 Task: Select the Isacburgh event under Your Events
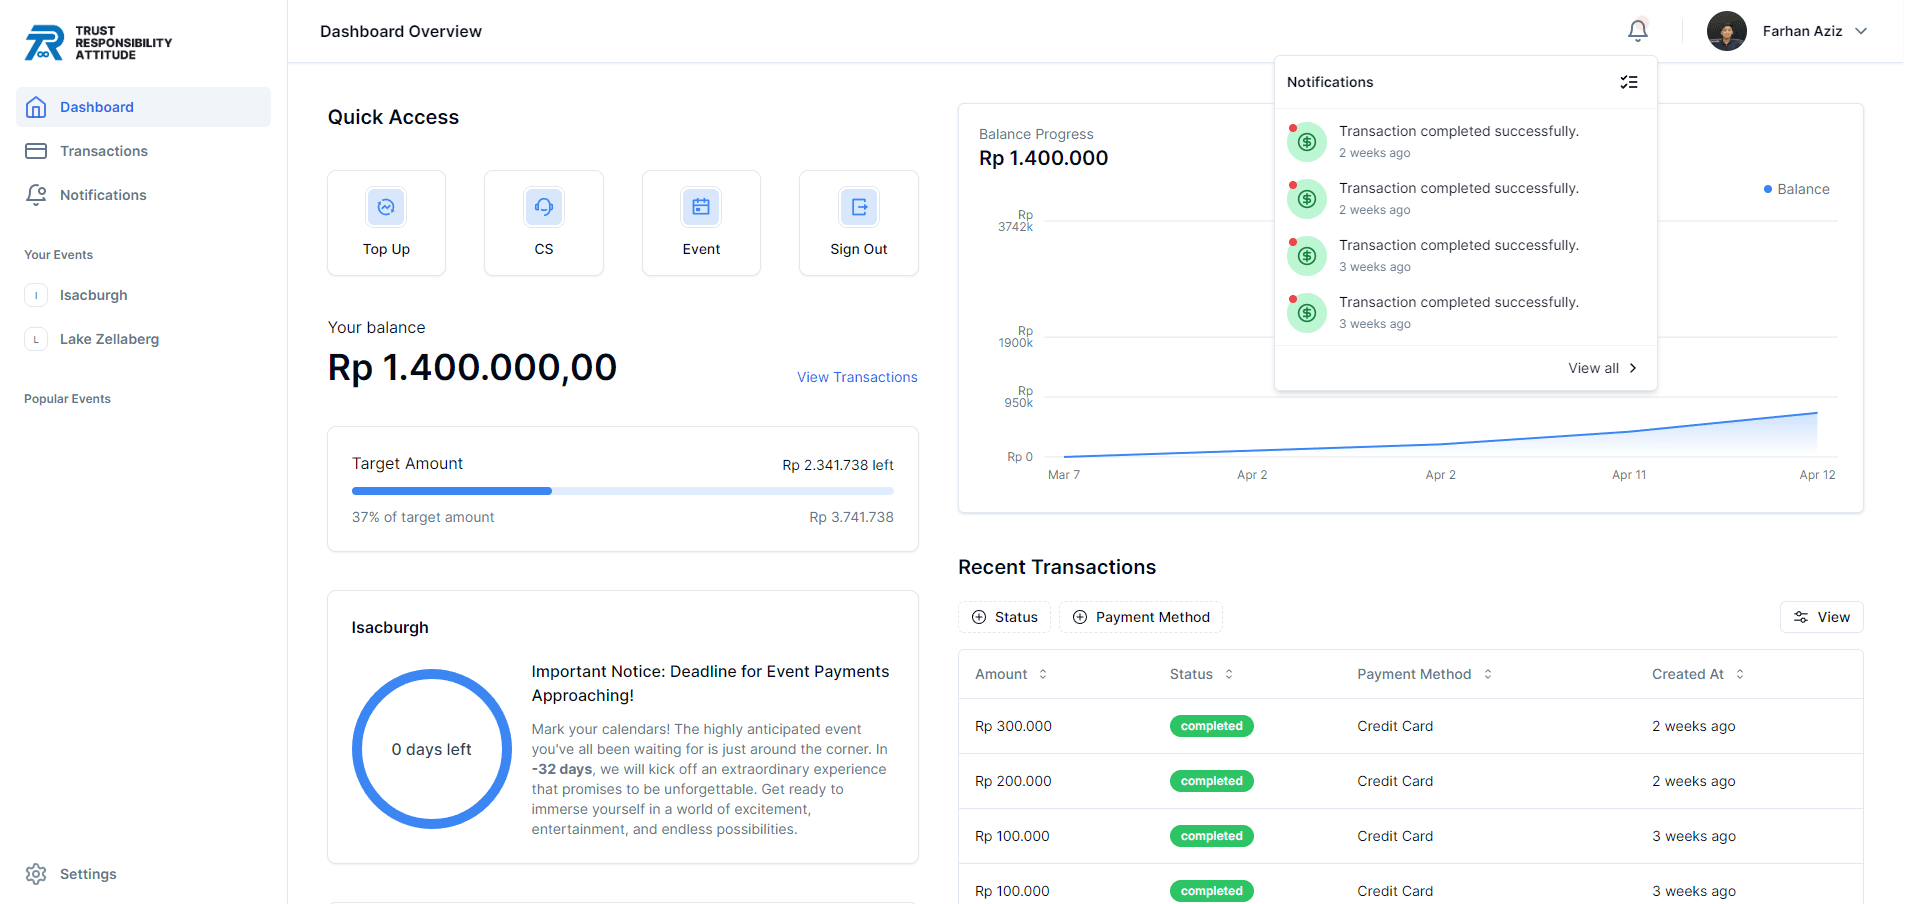pyautogui.click(x=93, y=295)
